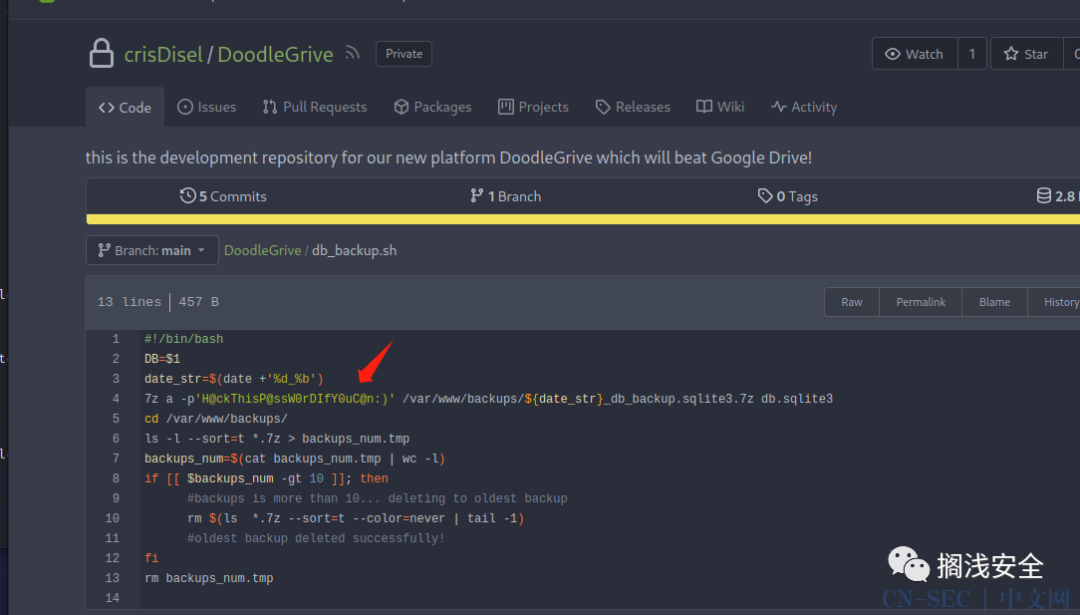Click the comment about deleting oldest backup

[x=377, y=499]
